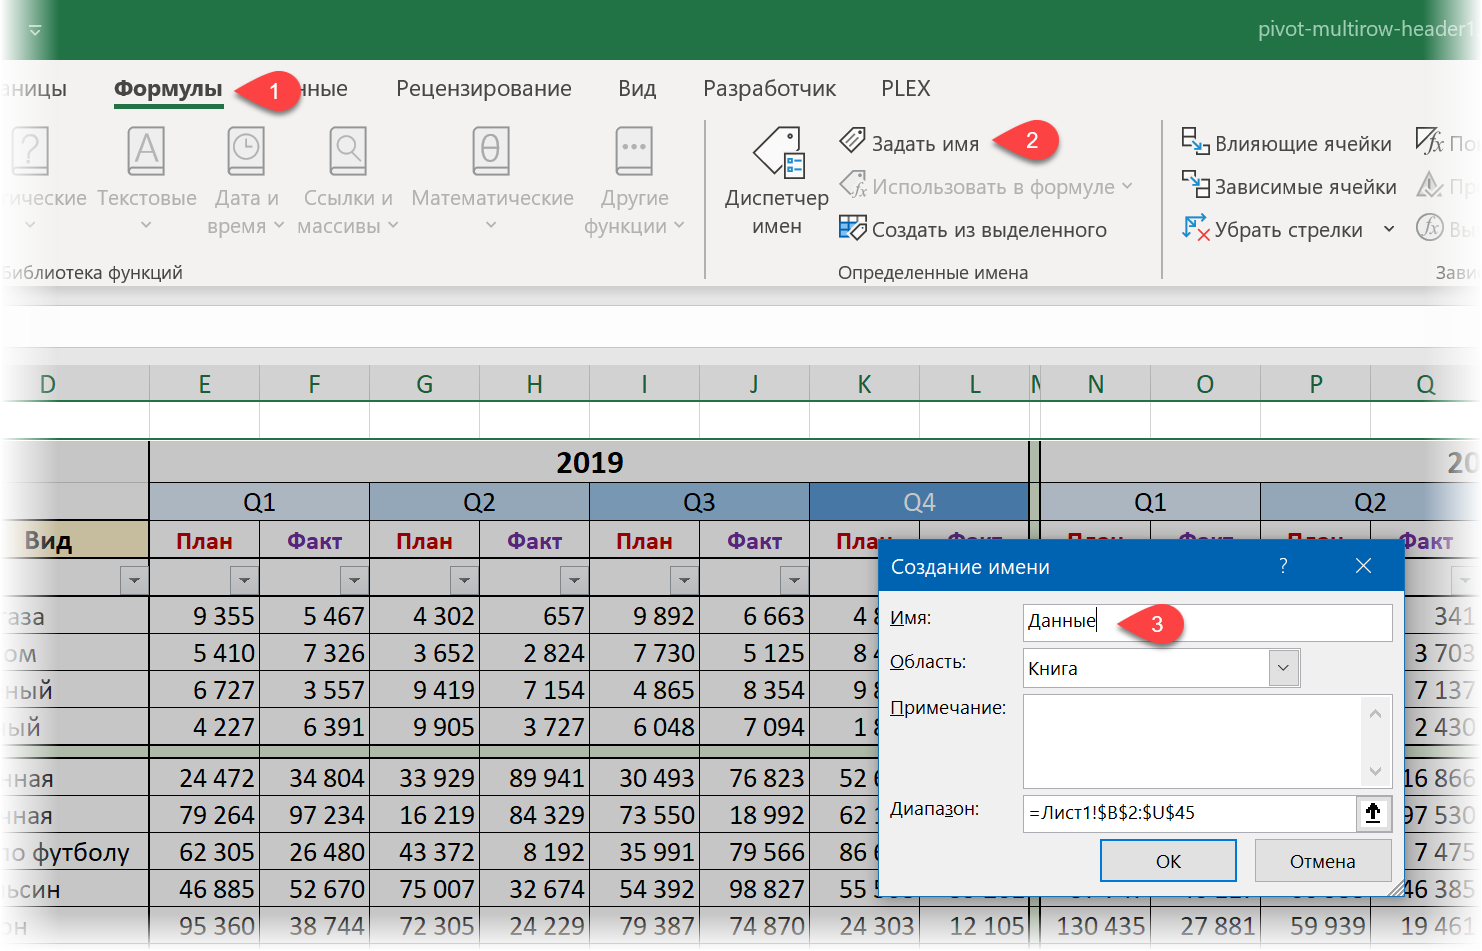The height and width of the screenshot is (951, 1482).
Task: Click the Факт header in column H
Action: click(534, 541)
